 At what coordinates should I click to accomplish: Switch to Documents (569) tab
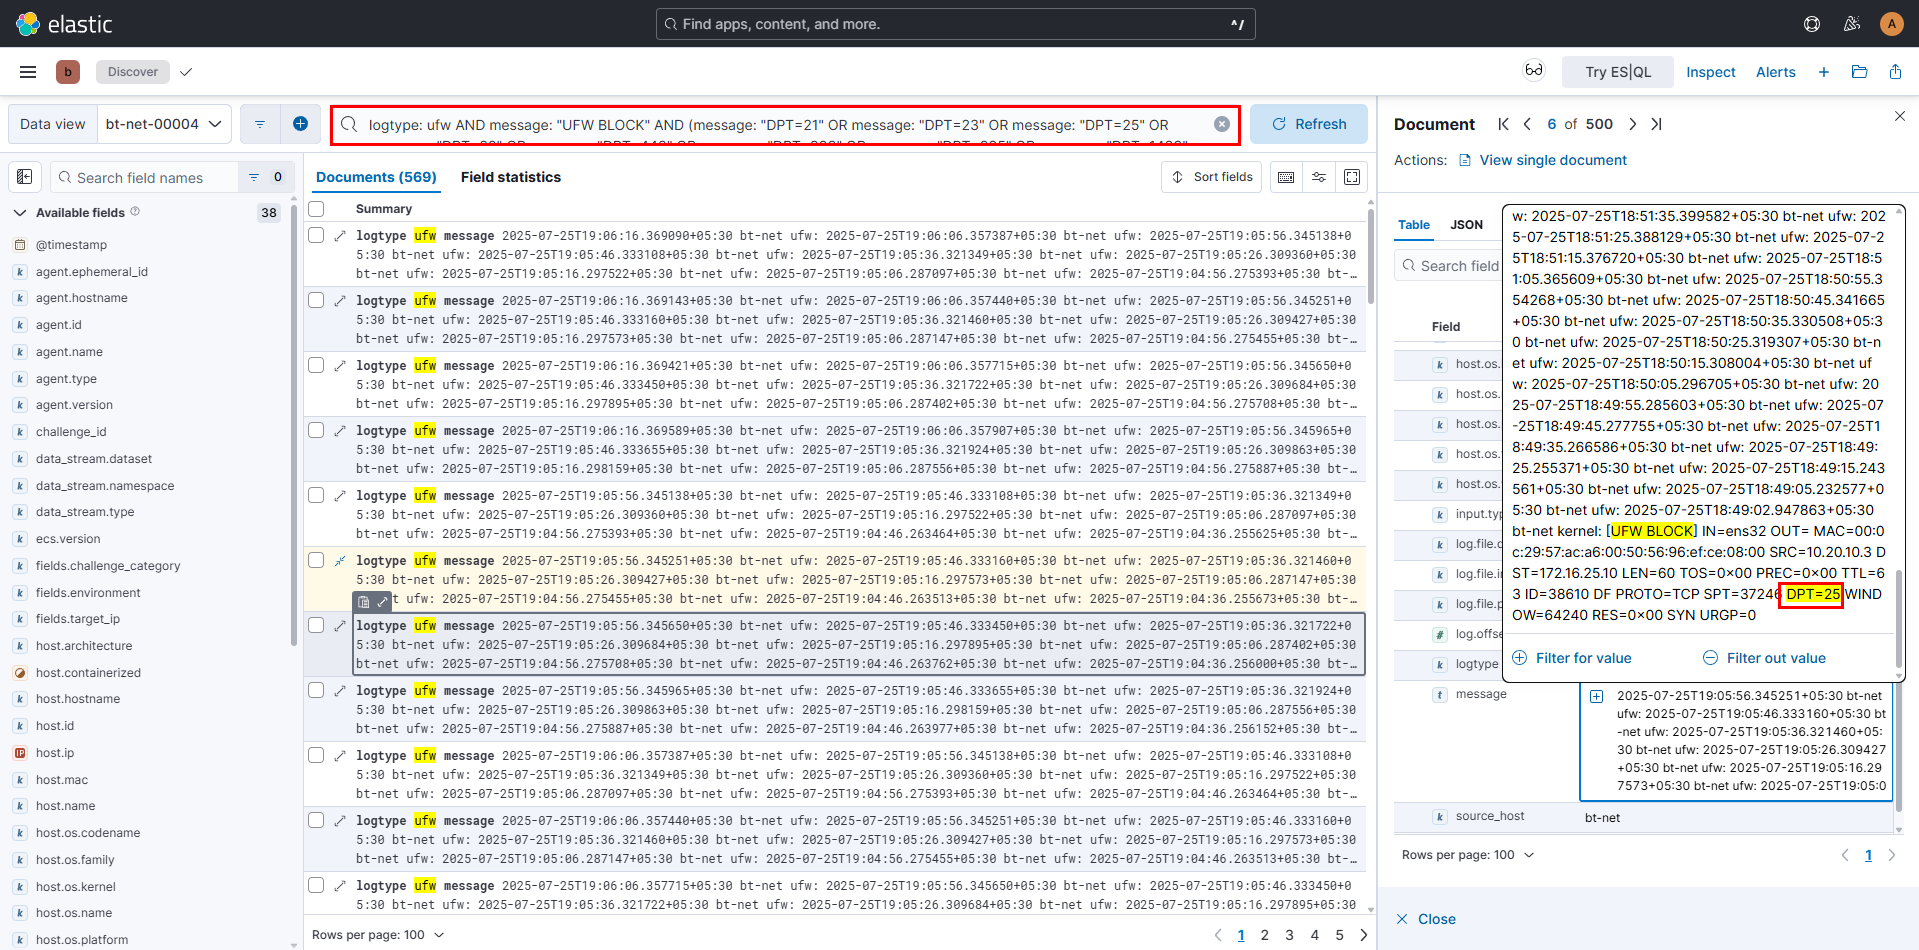(376, 177)
